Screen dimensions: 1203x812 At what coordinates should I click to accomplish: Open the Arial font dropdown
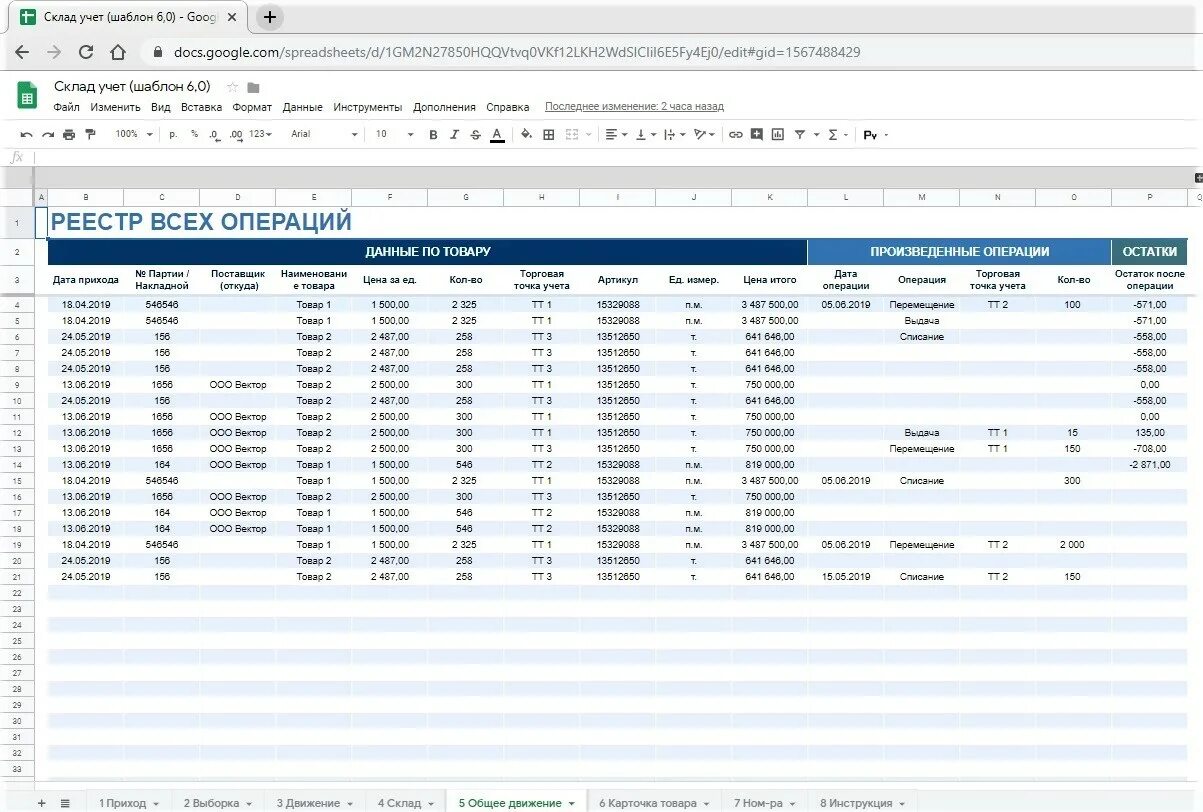pos(324,134)
